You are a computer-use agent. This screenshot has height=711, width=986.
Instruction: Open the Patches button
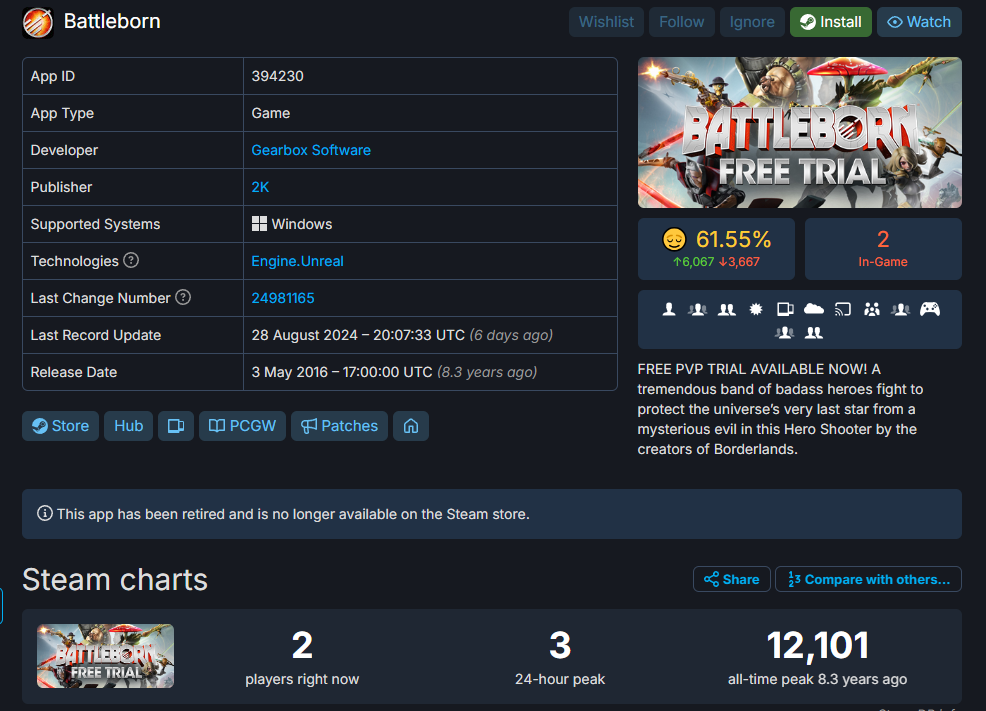coord(340,426)
